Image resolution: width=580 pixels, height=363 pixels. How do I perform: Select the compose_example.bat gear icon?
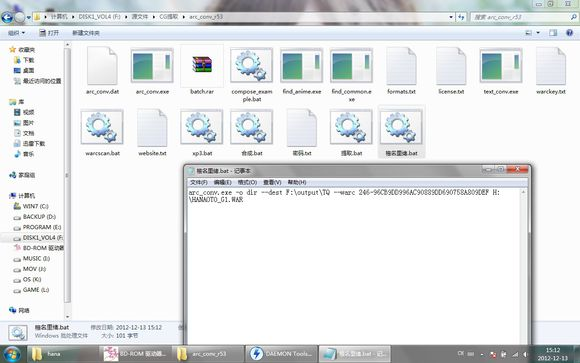(252, 65)
